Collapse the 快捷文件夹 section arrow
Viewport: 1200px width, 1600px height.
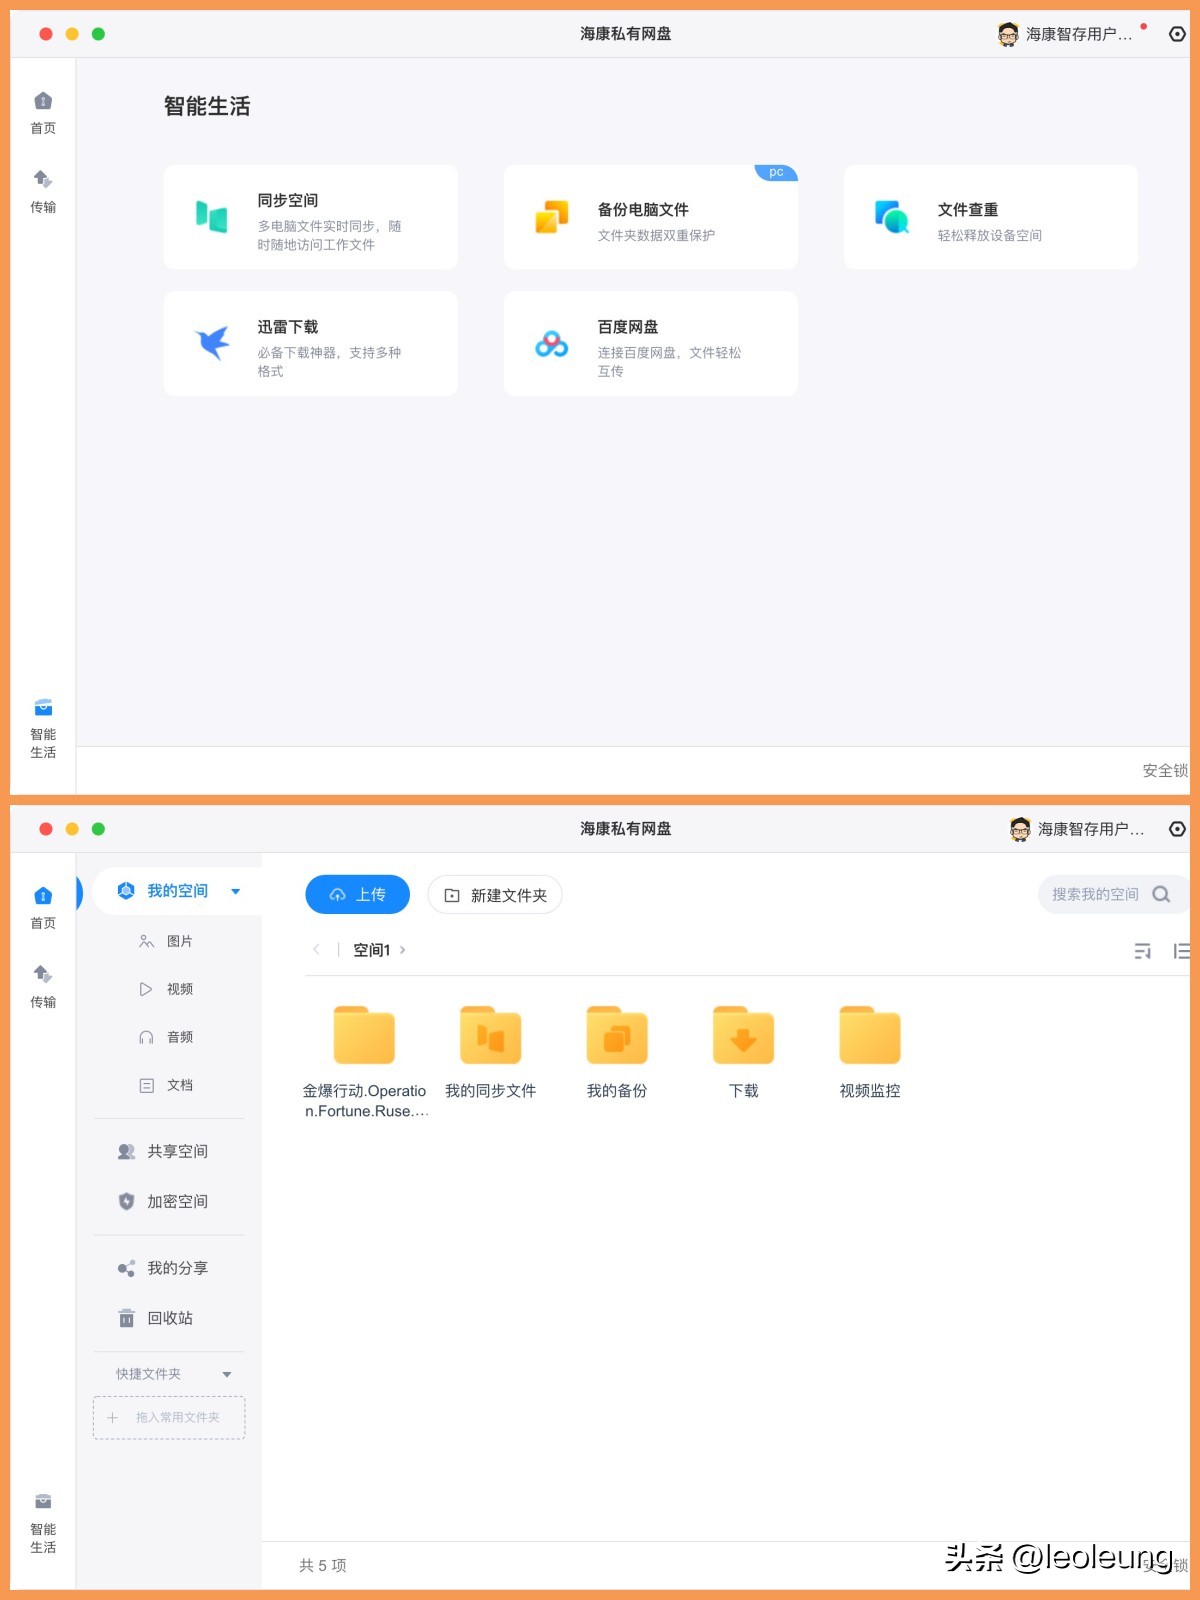227,1374
